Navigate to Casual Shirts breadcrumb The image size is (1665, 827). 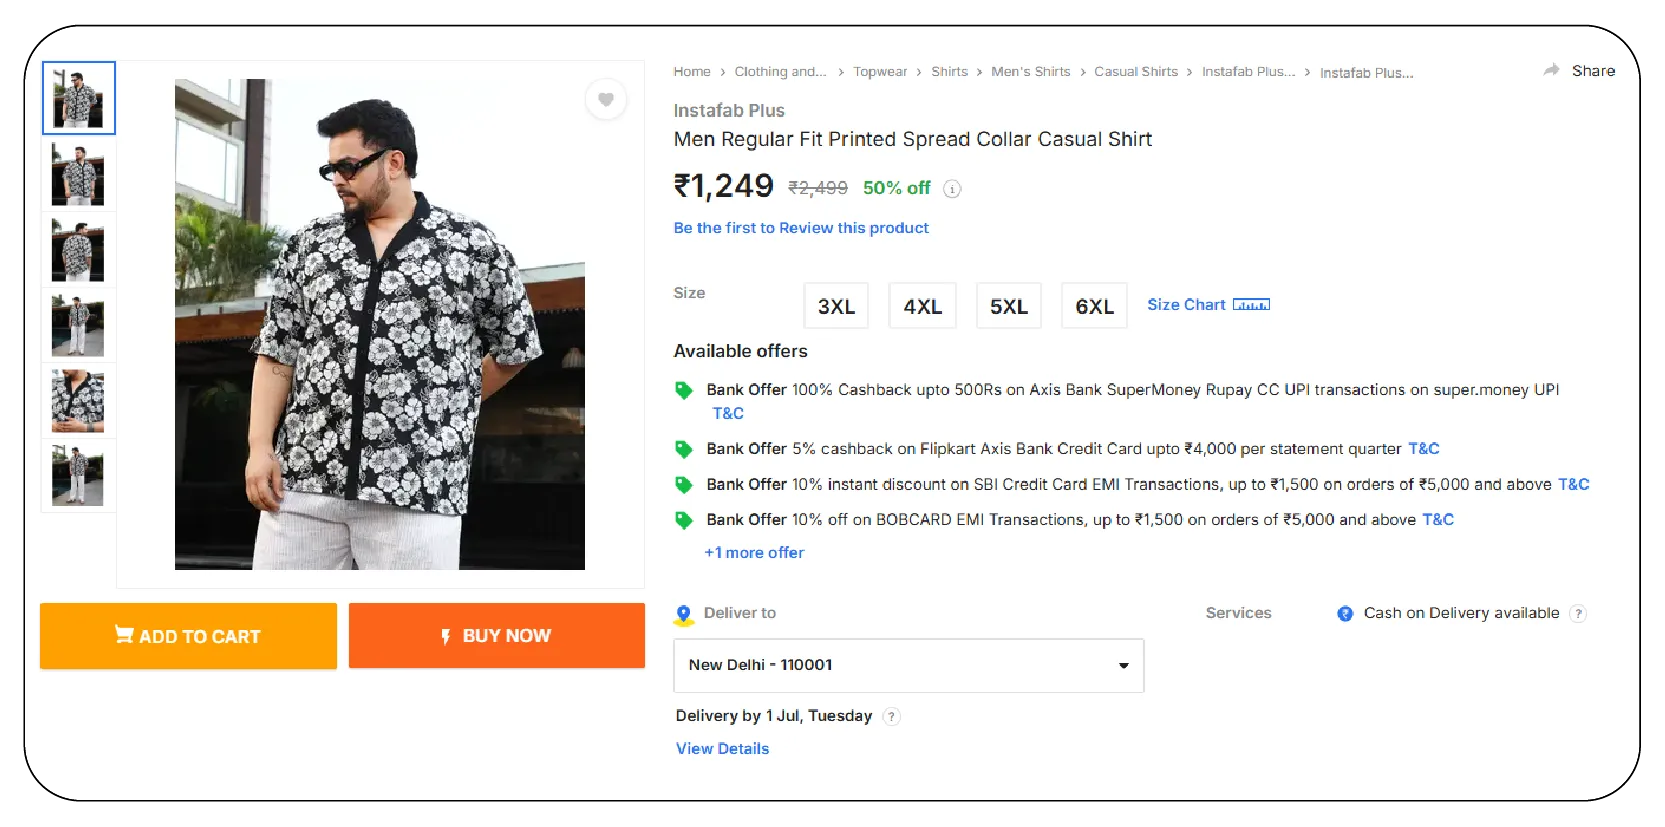point(1136,71)
